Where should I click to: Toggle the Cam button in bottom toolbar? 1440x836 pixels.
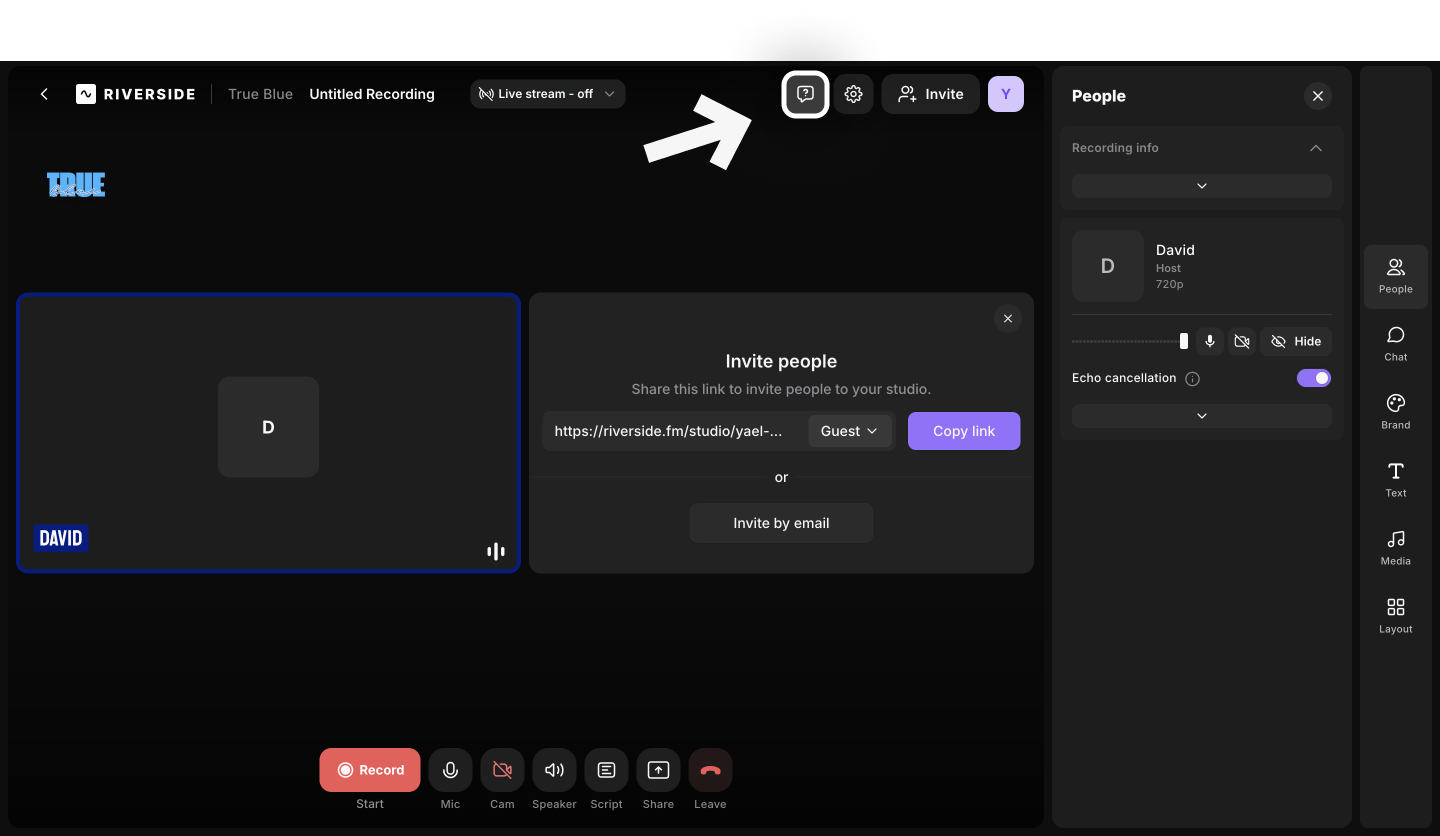pos(502,770)
